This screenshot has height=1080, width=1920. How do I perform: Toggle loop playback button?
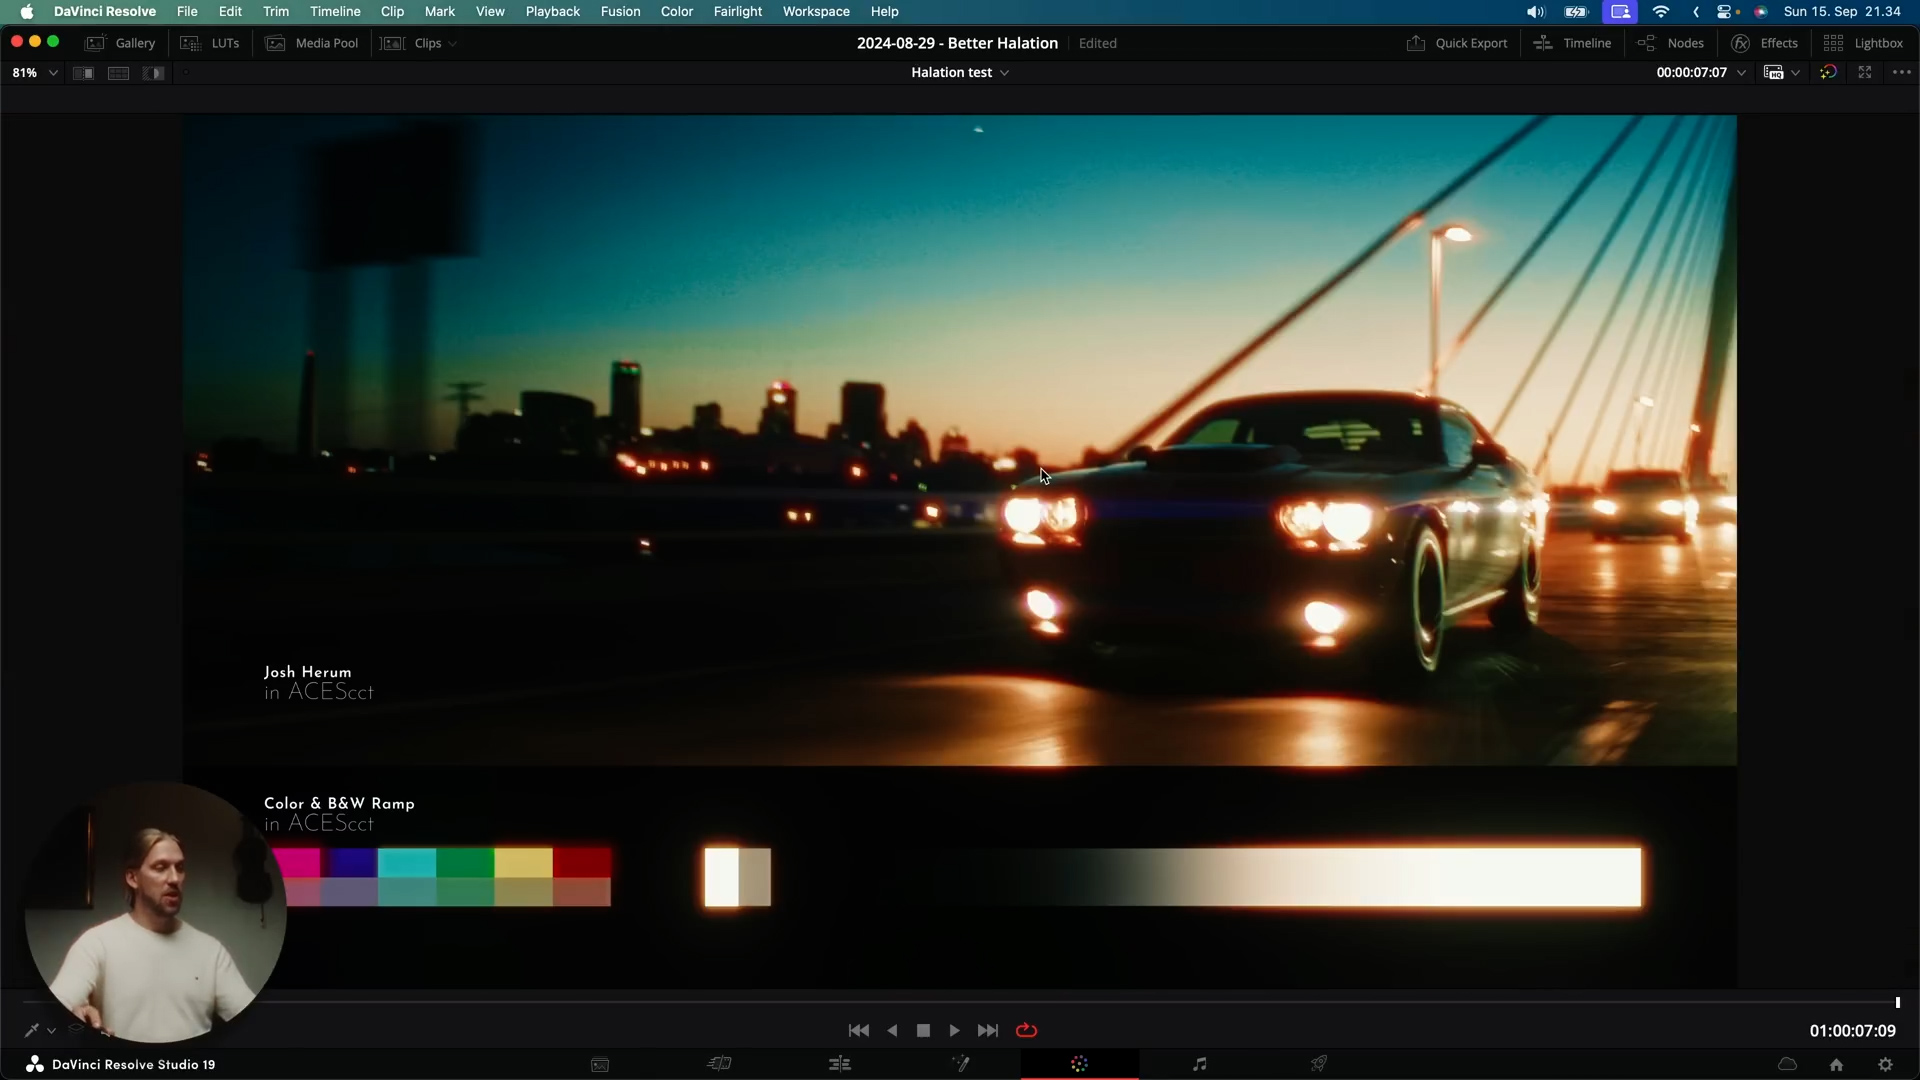1026,1030
